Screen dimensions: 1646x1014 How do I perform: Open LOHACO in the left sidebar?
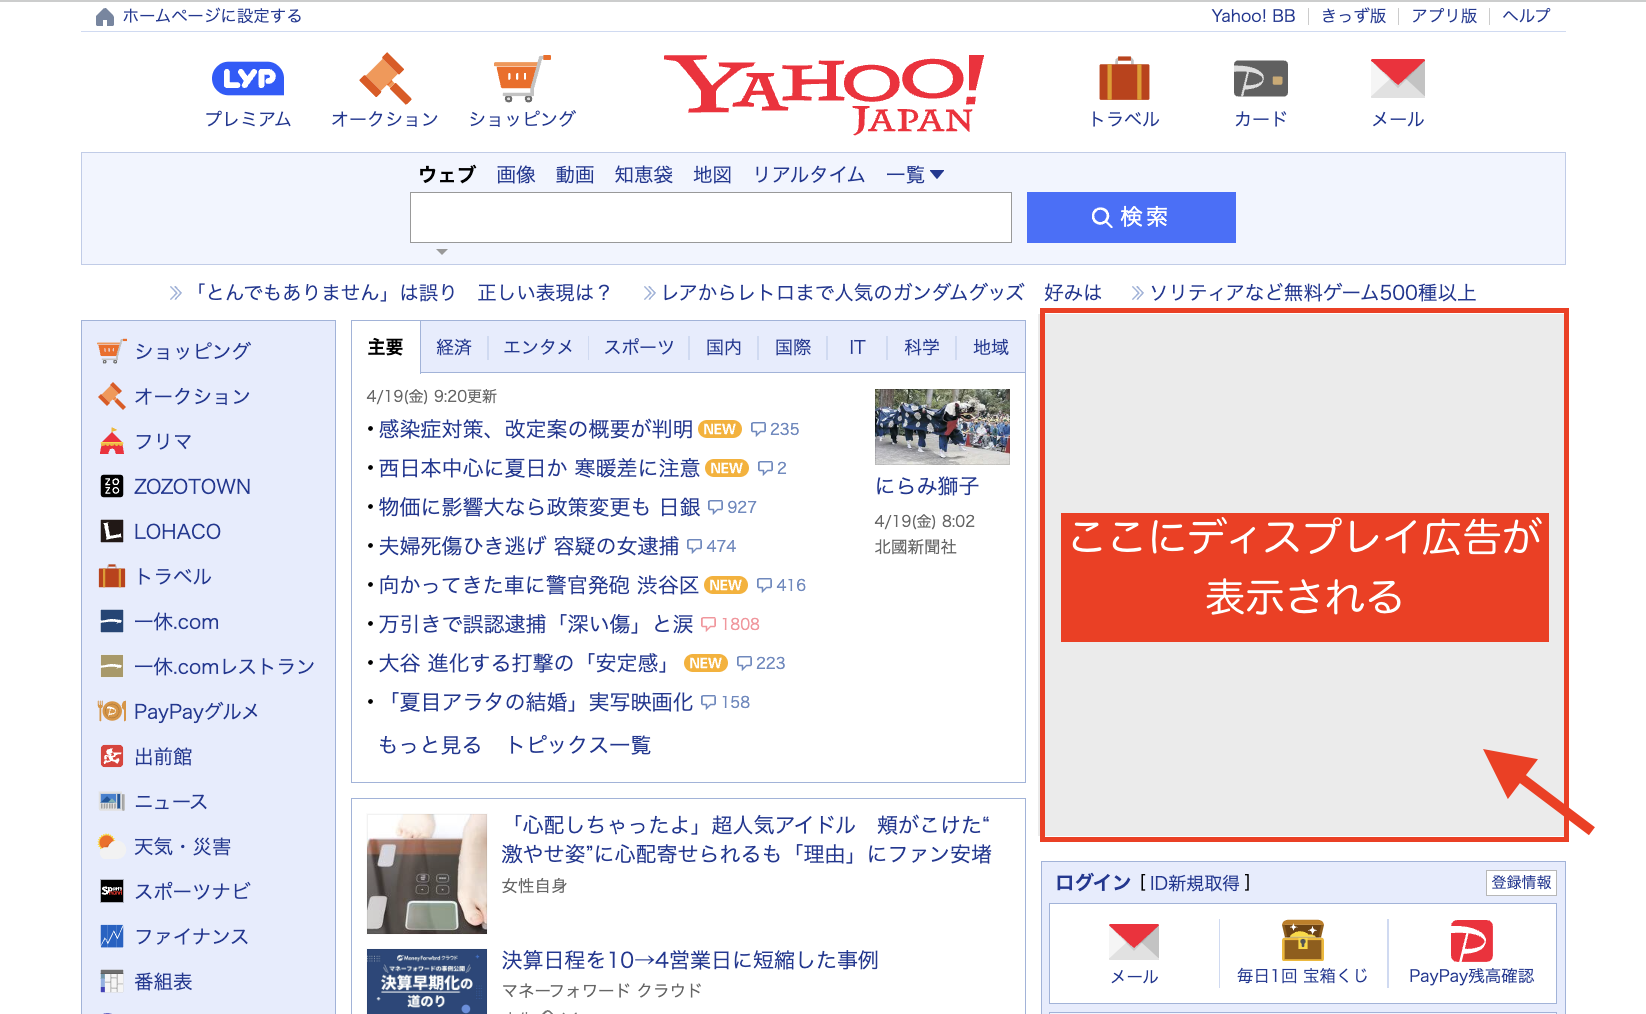pyautogui.click(x=177, y=531)
